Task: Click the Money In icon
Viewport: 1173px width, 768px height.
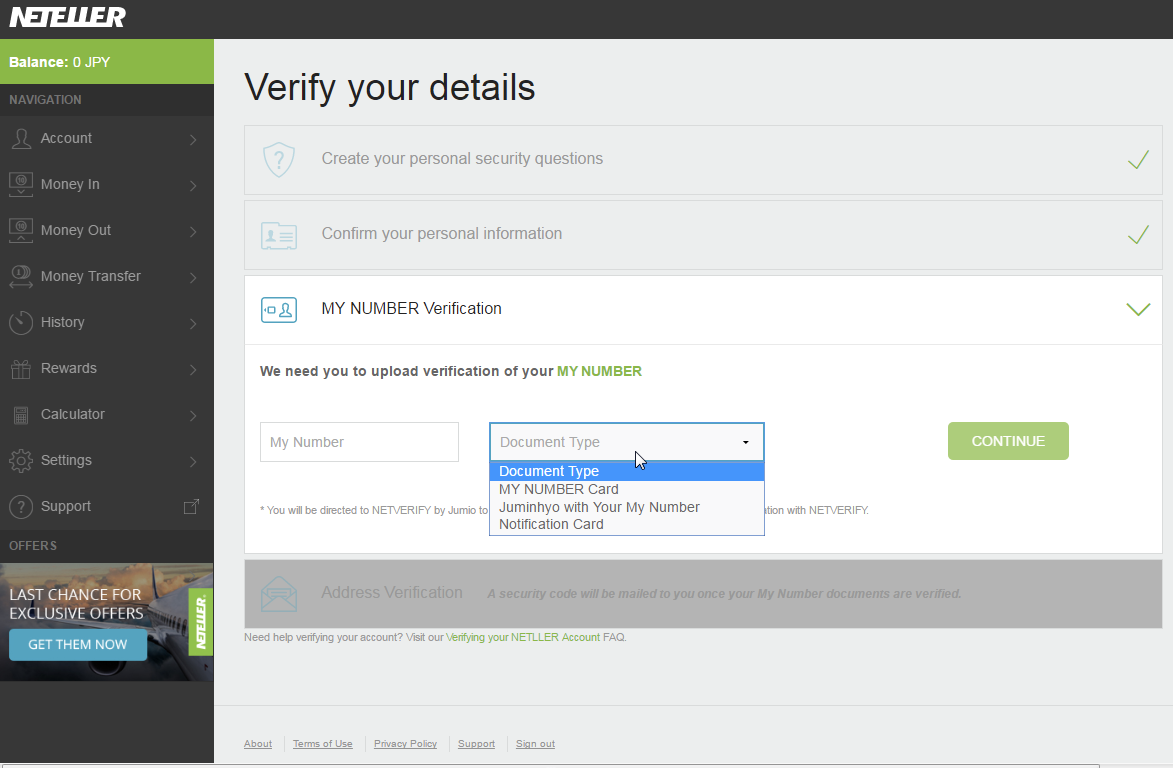Action: [21, 185]
